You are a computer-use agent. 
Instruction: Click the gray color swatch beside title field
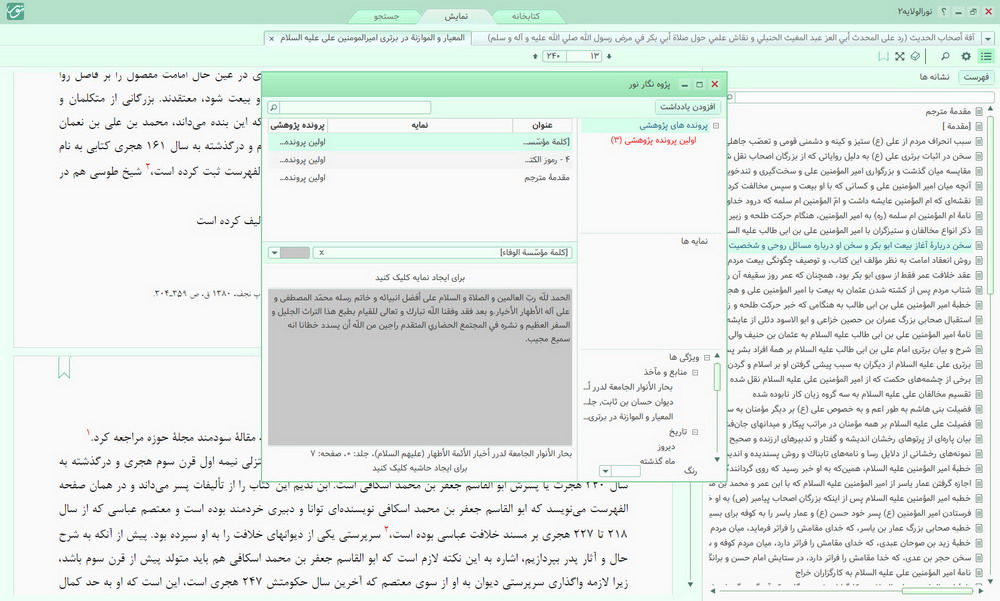tap(295, 253)
